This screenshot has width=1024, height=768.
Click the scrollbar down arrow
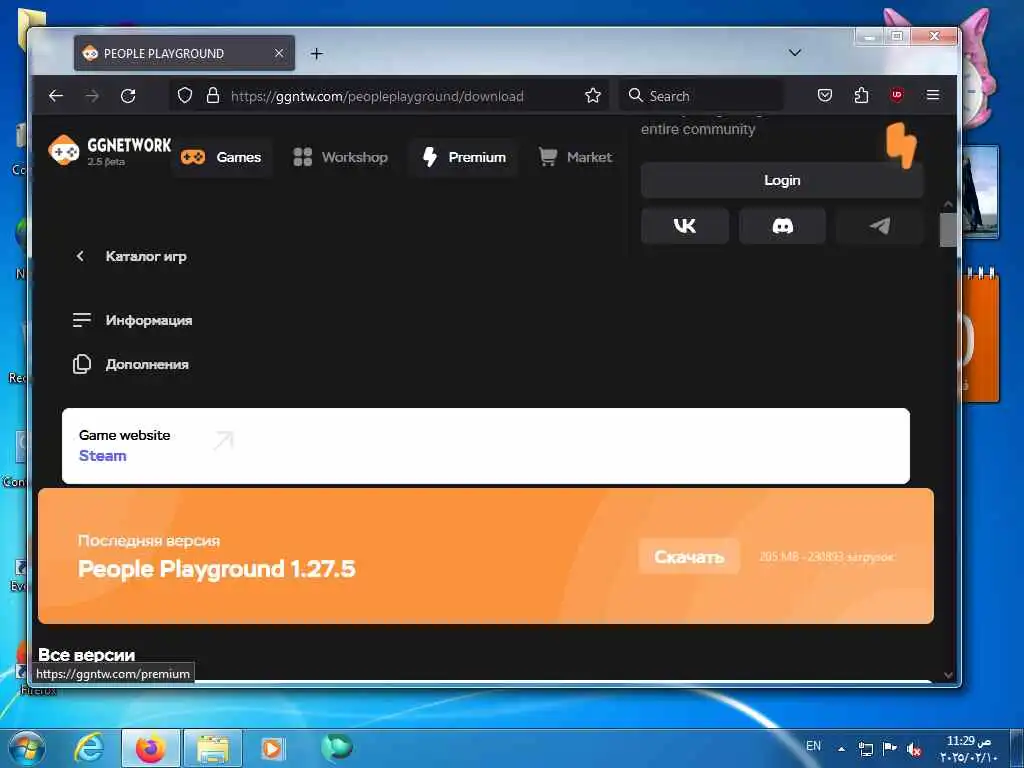pos(948,675)
